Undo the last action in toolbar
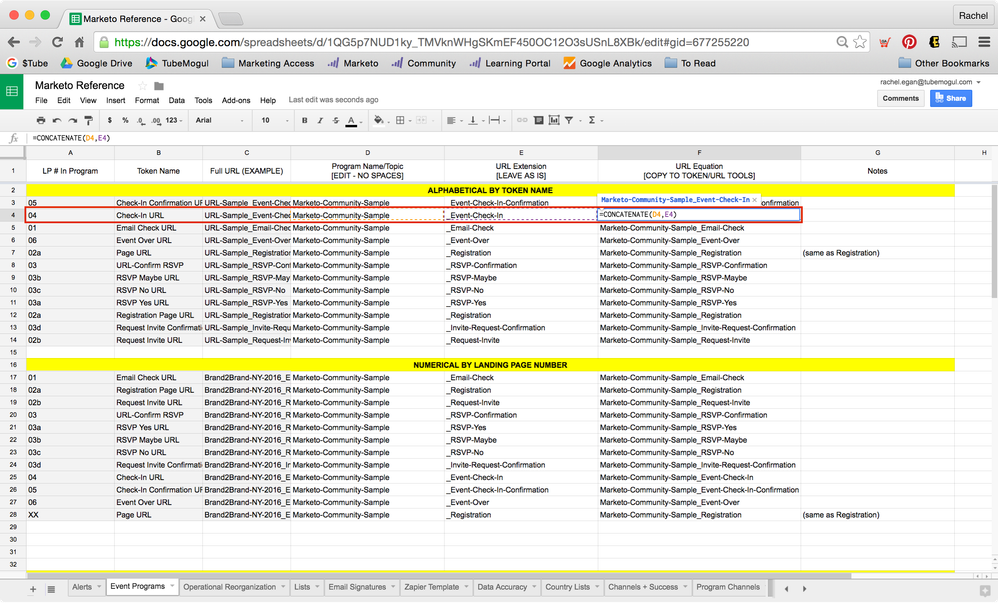Screen dimensions: 998x603 click(57, 120)
